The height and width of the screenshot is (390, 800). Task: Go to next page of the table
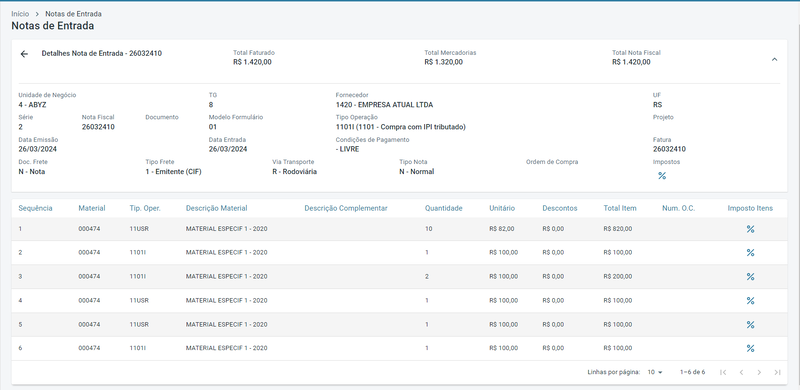pos(759,372)
